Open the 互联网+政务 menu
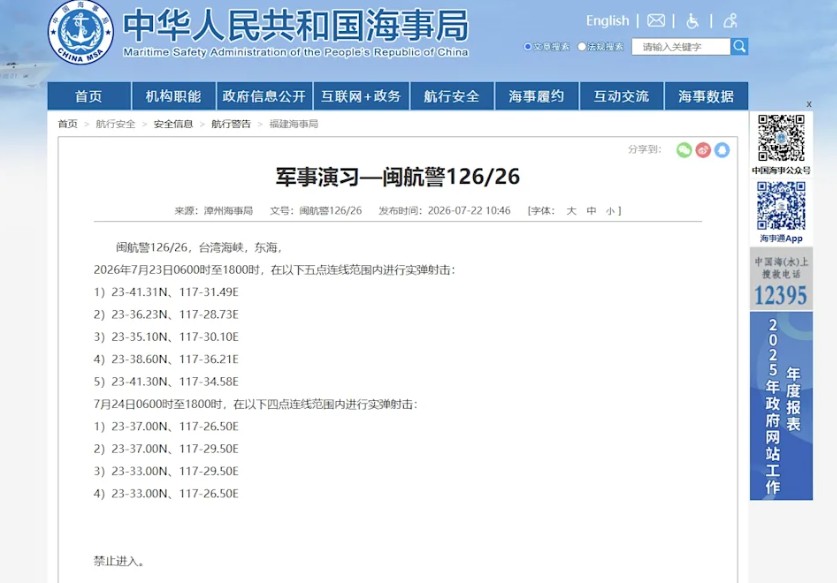Image resolution: width=837 pixels, height=583 pixels. pos(361,96)
